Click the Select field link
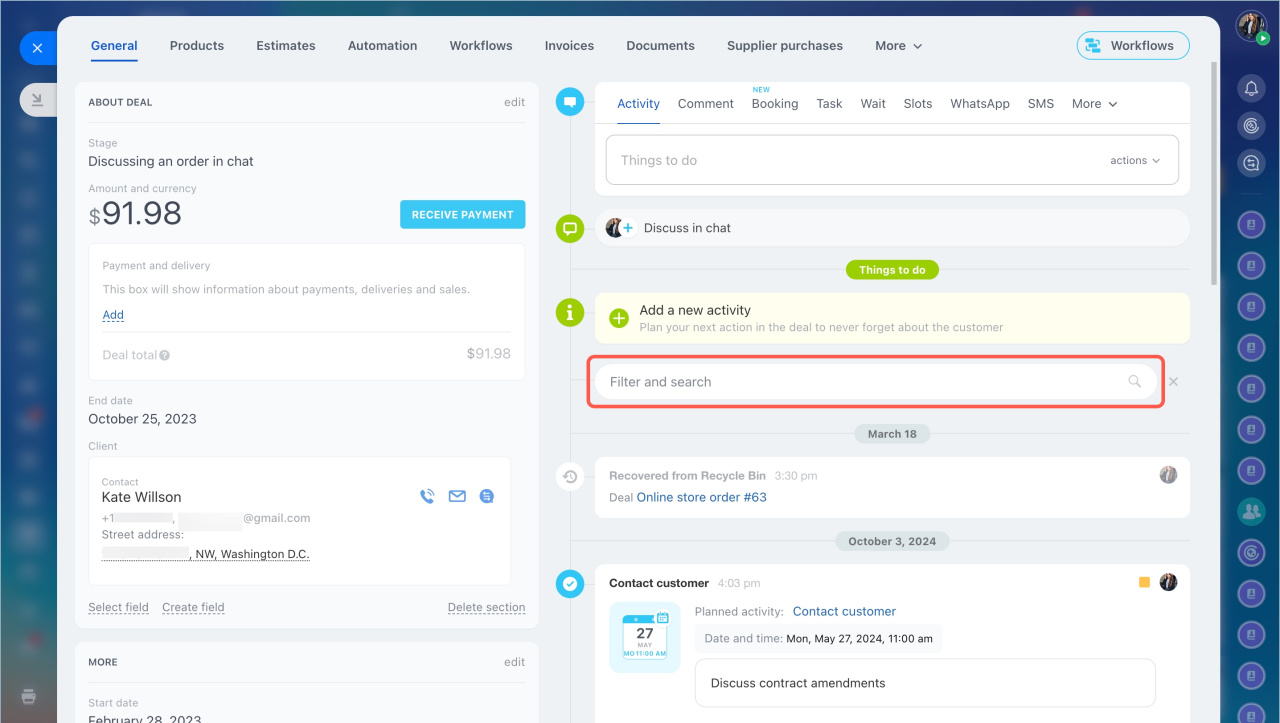Image resolution: width=1280 pixels, height=723 pixels. coord(118,607)
